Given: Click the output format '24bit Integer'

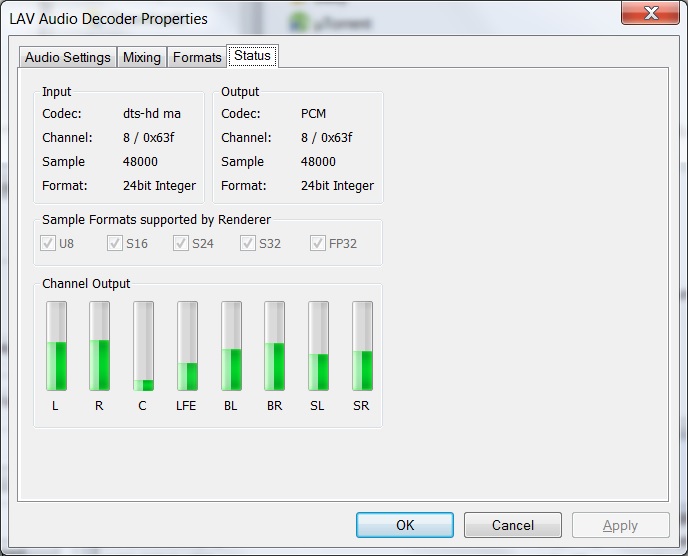Looking at the screenshot, I should click(x=337, y=186).
